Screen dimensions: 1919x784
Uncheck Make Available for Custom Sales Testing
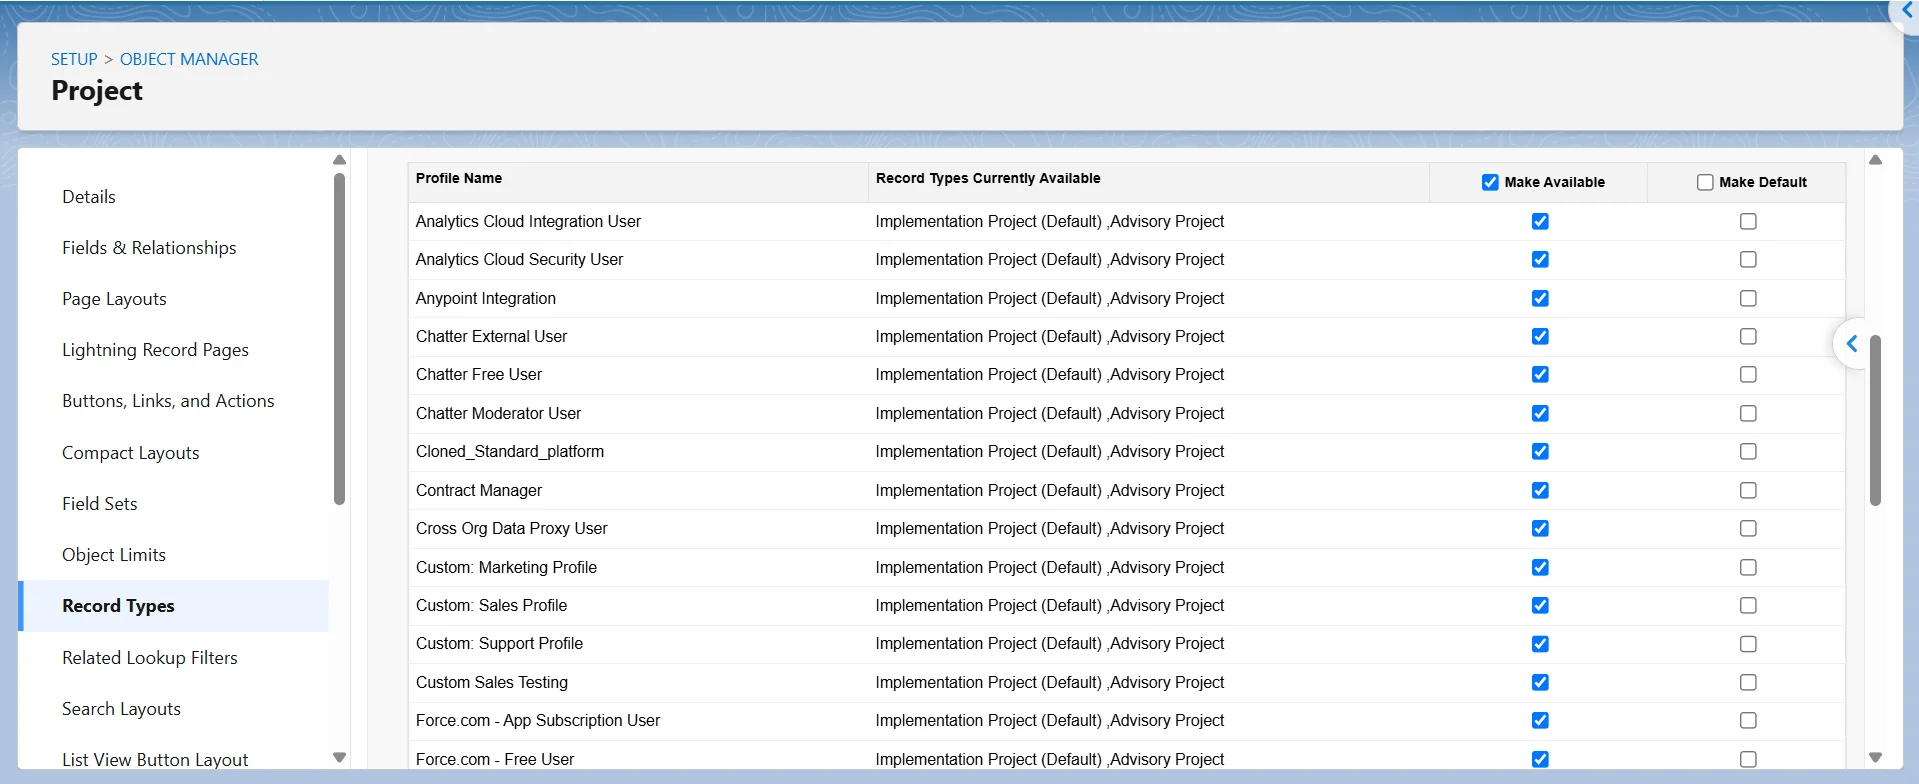[x=1540, y=682]
